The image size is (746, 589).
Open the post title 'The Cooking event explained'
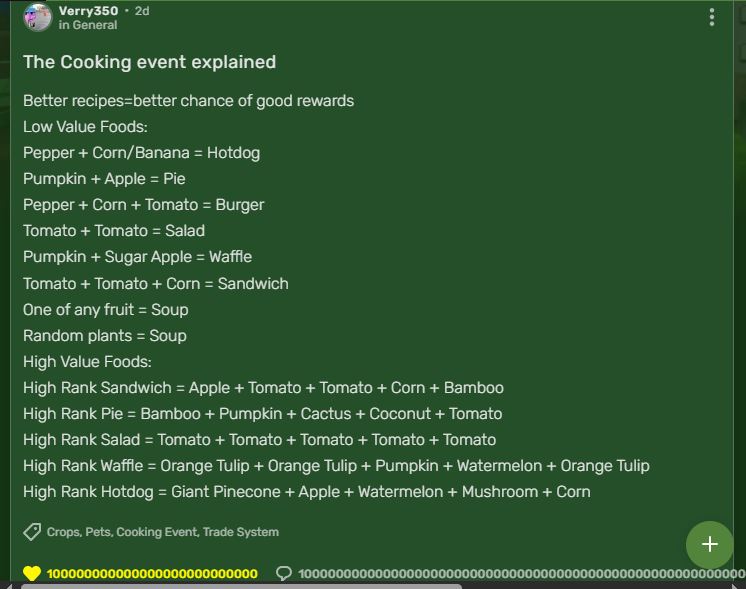(x=149, y=62)
